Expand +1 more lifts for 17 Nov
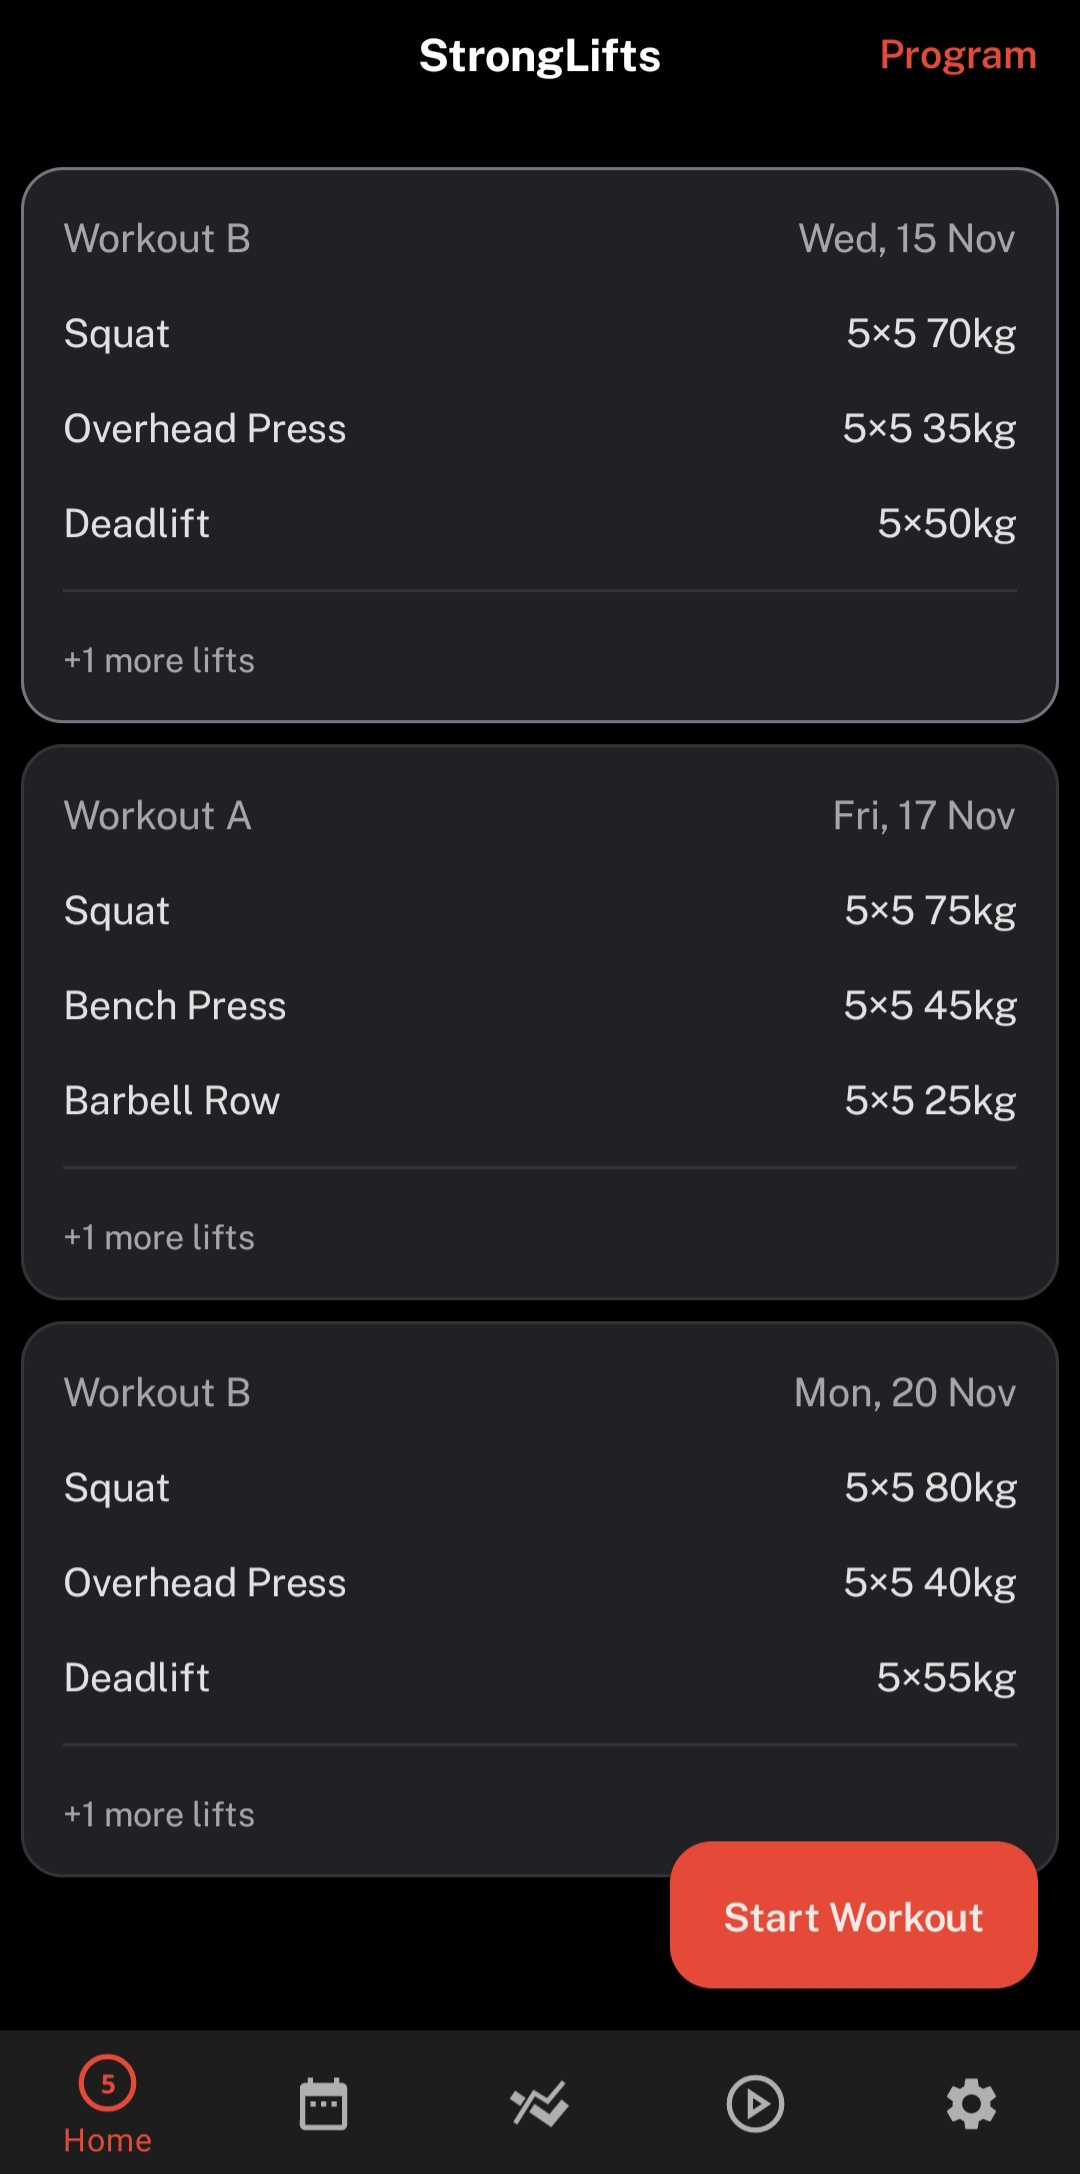This screenshot has height=2174, width=1080. (159, 1238)
